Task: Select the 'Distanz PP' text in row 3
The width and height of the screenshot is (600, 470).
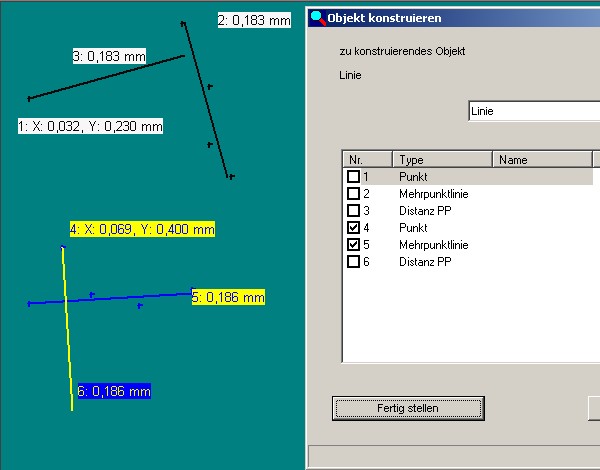Action: coord(425,211)
